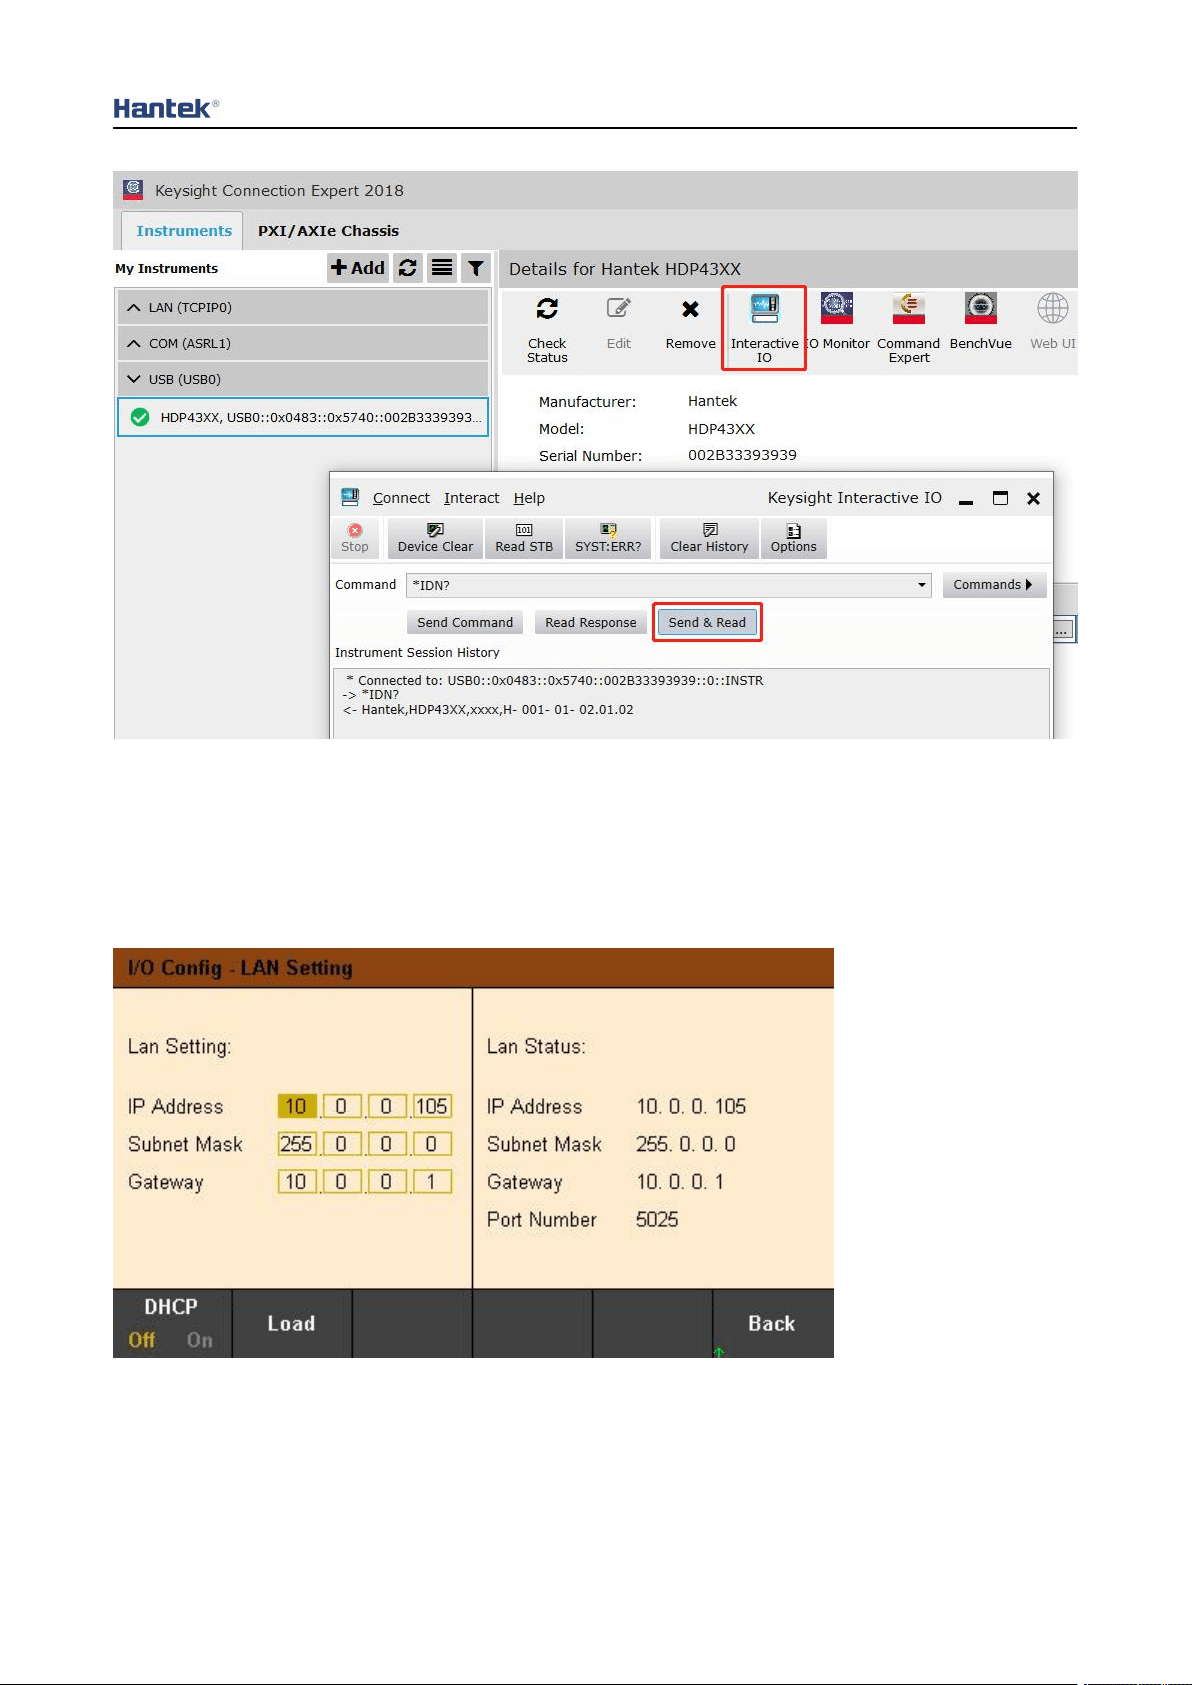Click the Check Status refresh icon
Viewport: 1192px width, 1685px height.
pos(547,309)
